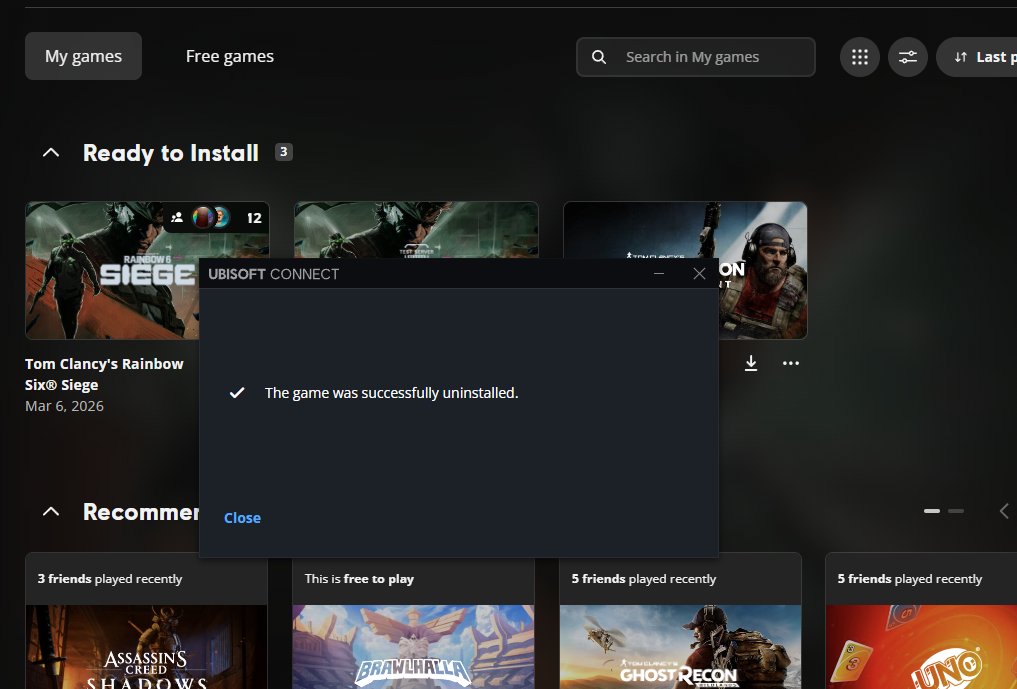Open the filter sliders icon
This screenshot has width=1017, height=689.
pos(907,57)
